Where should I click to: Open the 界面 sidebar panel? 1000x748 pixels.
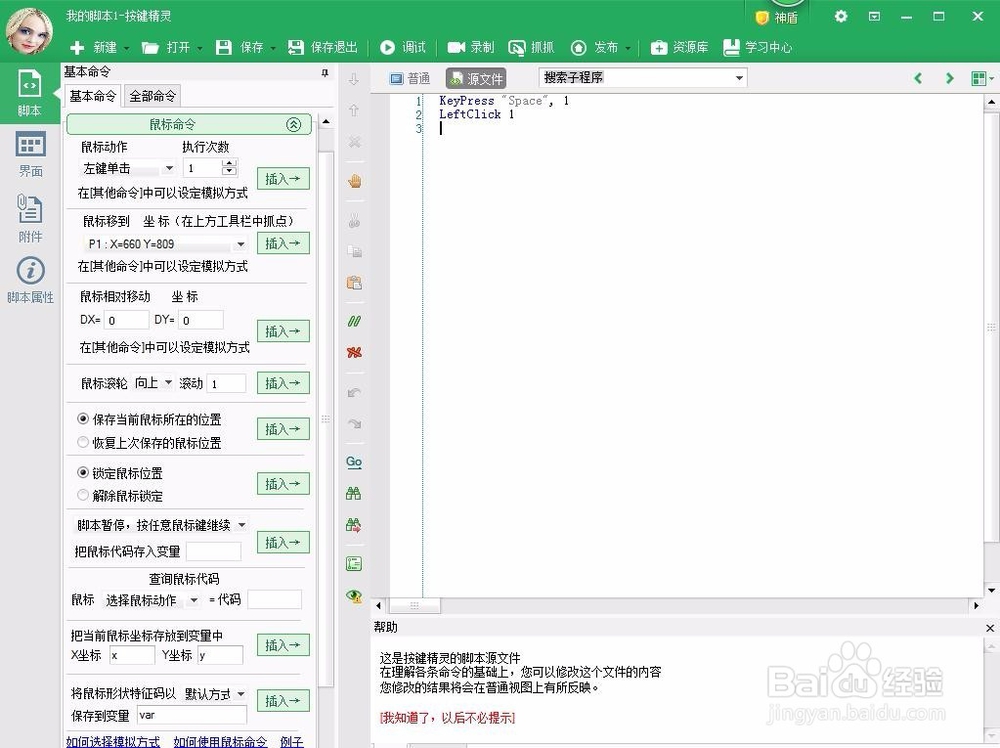(30, 155)
